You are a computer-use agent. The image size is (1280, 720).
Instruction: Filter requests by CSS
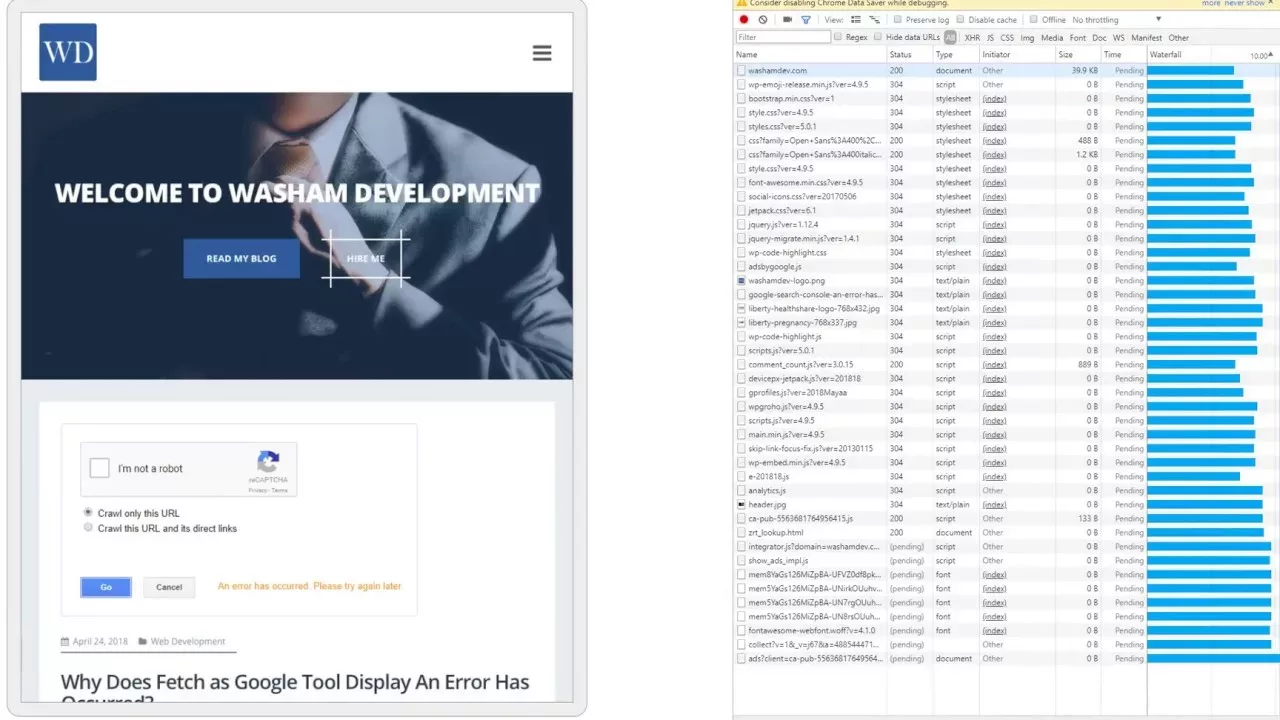(x=1007, y=38)
